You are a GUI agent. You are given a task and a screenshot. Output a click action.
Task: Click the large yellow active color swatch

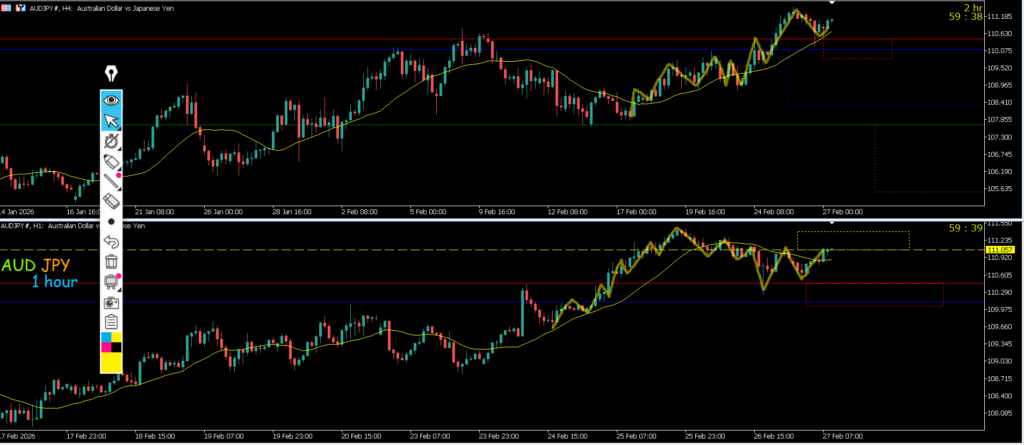[111, 362]
